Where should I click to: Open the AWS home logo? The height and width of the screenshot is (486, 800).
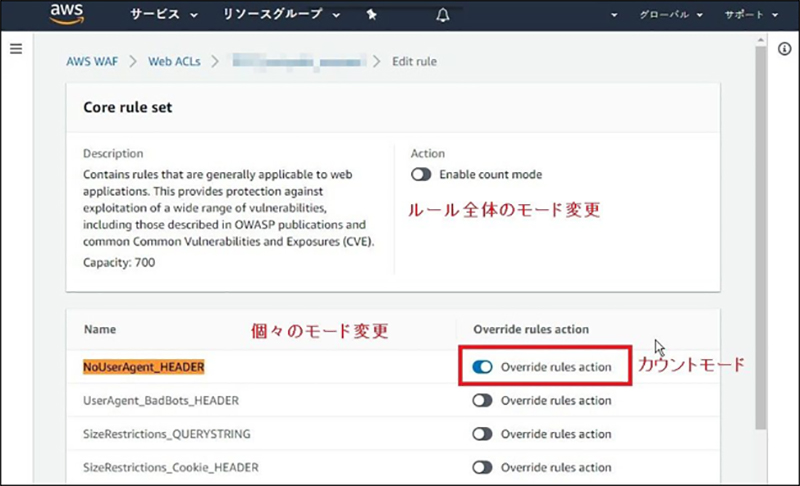(67, 14)
